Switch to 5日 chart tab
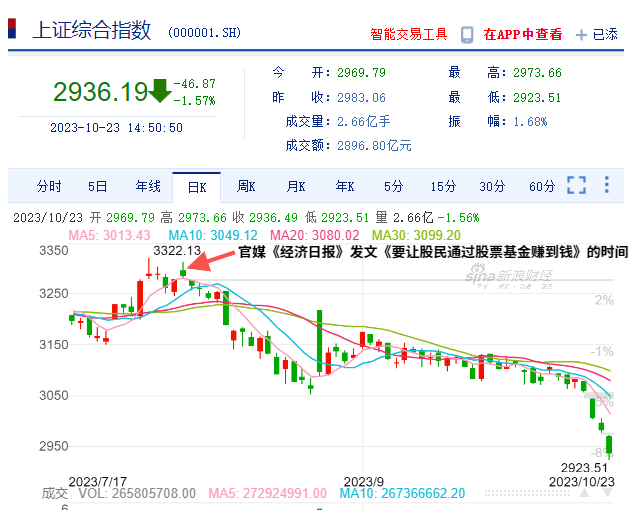Screen dimensions: 643x510 tap(98, 187)
